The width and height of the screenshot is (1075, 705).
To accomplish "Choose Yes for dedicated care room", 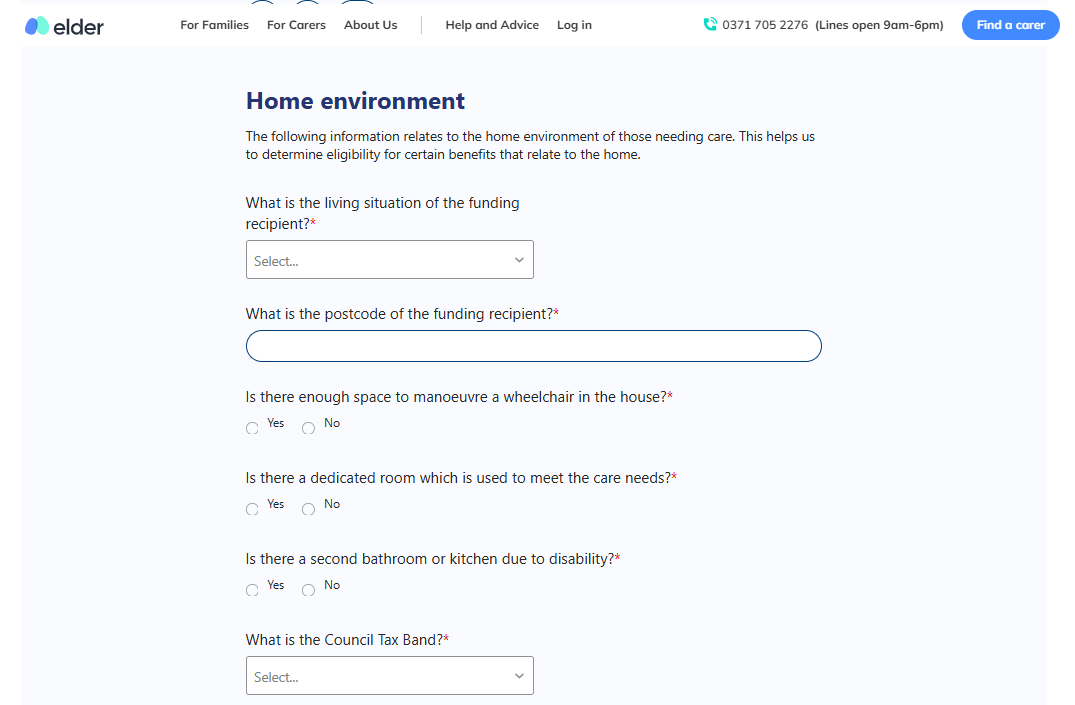I will [252, 509].
